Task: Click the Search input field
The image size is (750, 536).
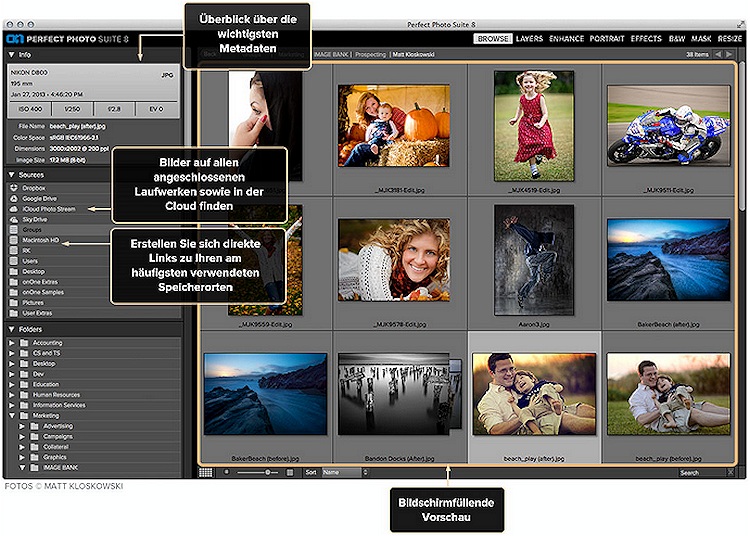Action: pyautogui.click(x=705, y=472)
